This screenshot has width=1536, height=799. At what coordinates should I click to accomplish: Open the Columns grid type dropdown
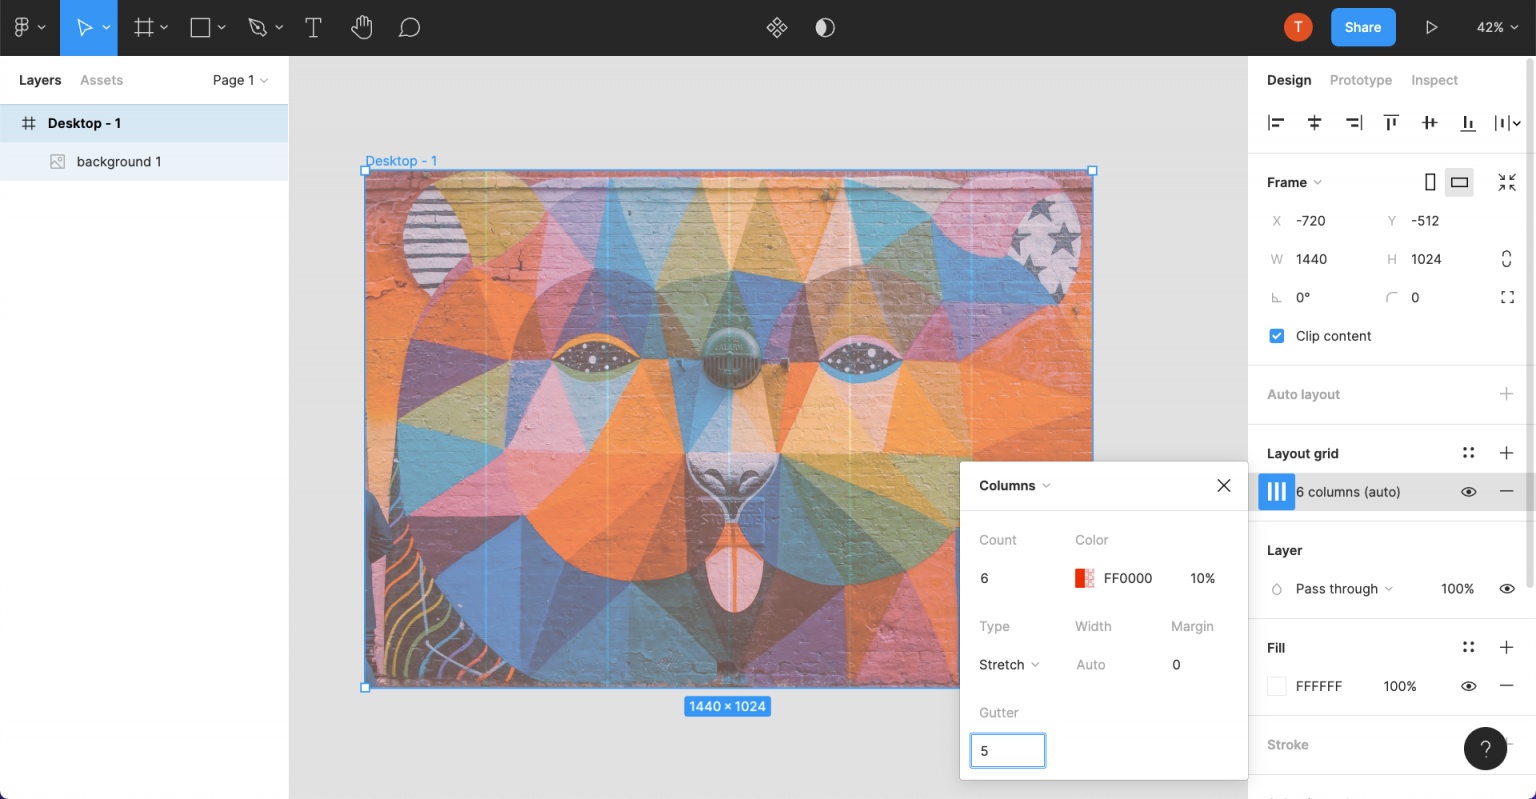pos(1014,486)
